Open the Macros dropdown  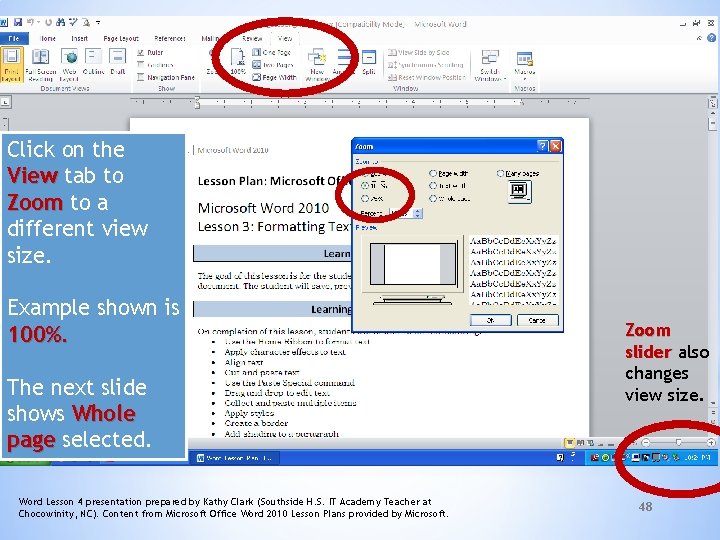pyautogui.click(x=524, y=65)
